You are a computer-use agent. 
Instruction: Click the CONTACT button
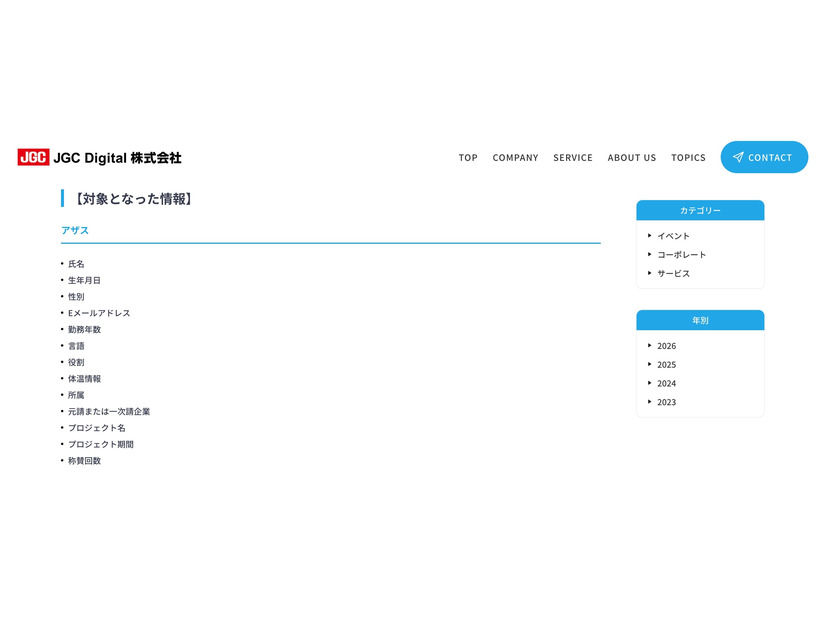click(764, 157)
